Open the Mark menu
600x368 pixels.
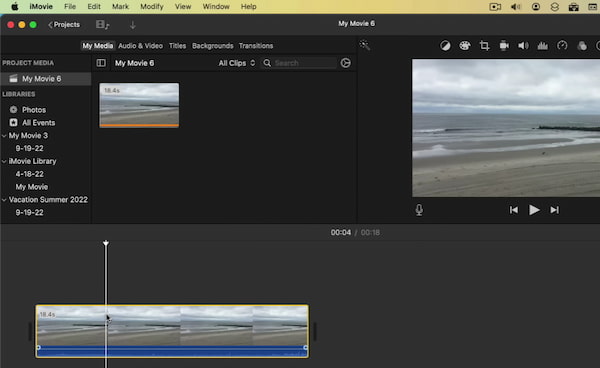tap(120, 7)
